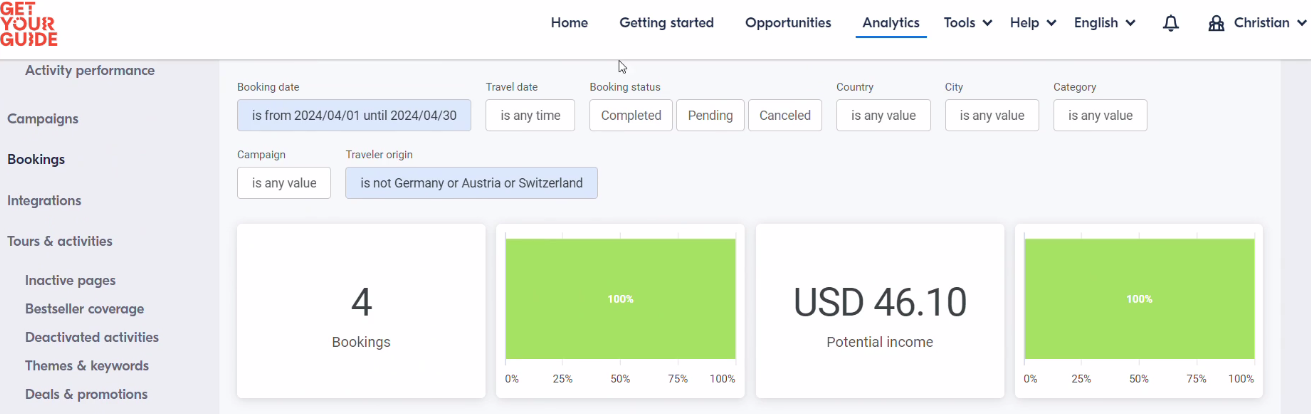Toggle the Completed booking status filter
The width and height of the screenshot is (1311, 414).
pyautogui.click(x=631, y=115)
